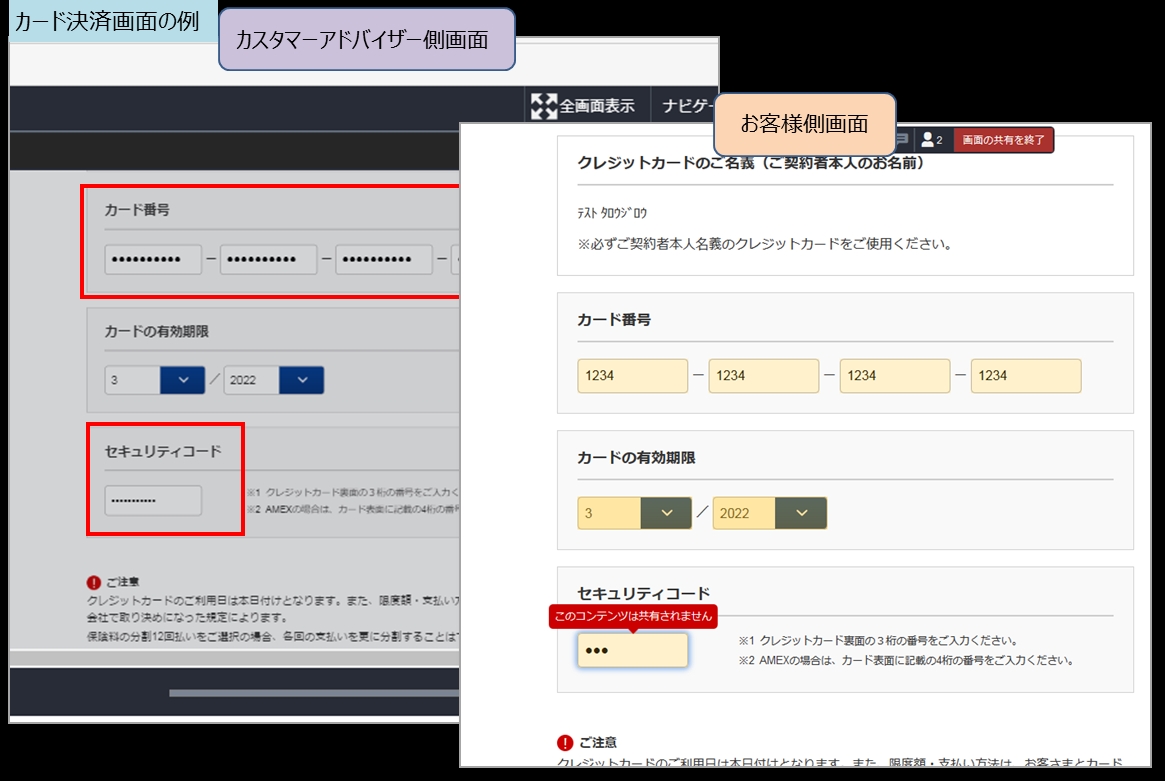
Task: Open the month dropdown on the advisor screen
Action: click(x=155, y=380)
